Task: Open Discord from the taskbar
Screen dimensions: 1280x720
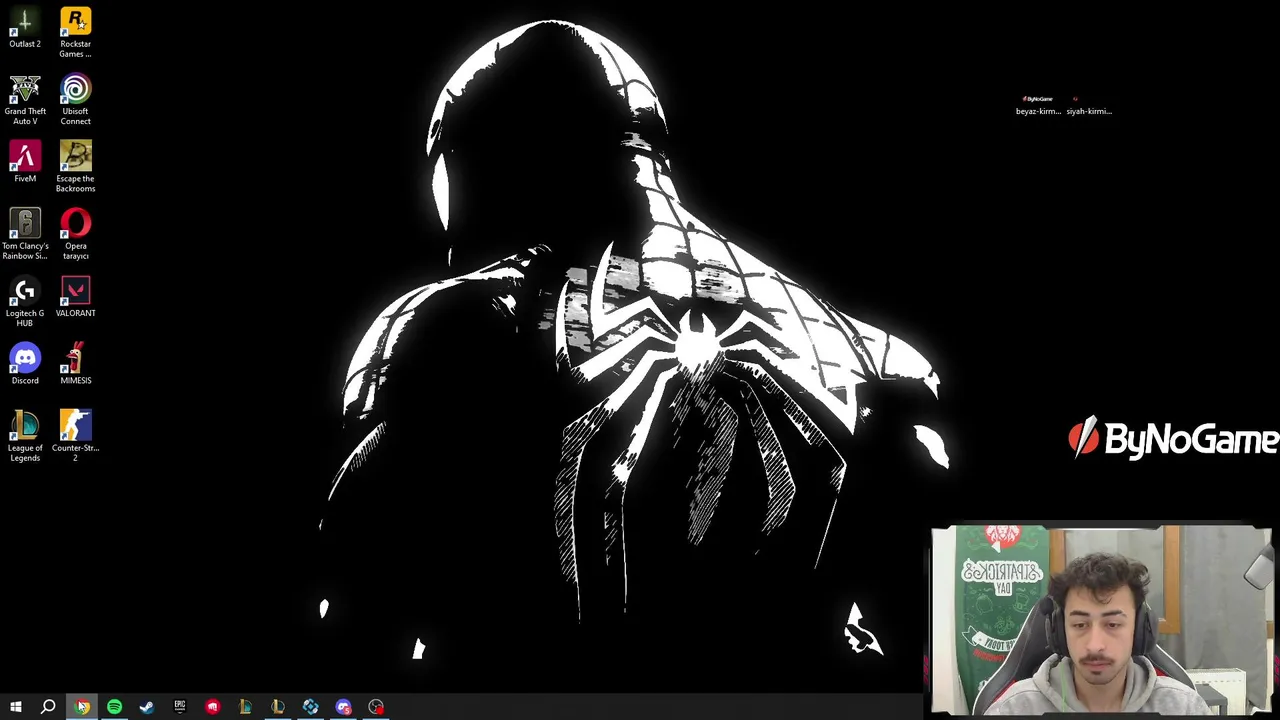Action: click(x=343, y=707)
